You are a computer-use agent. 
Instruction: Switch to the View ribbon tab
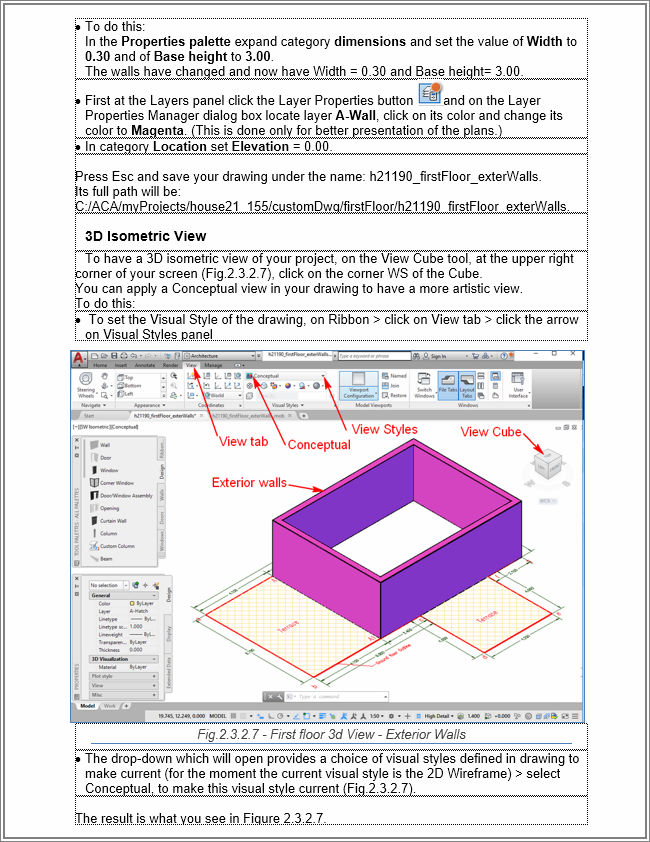point(191,365)
